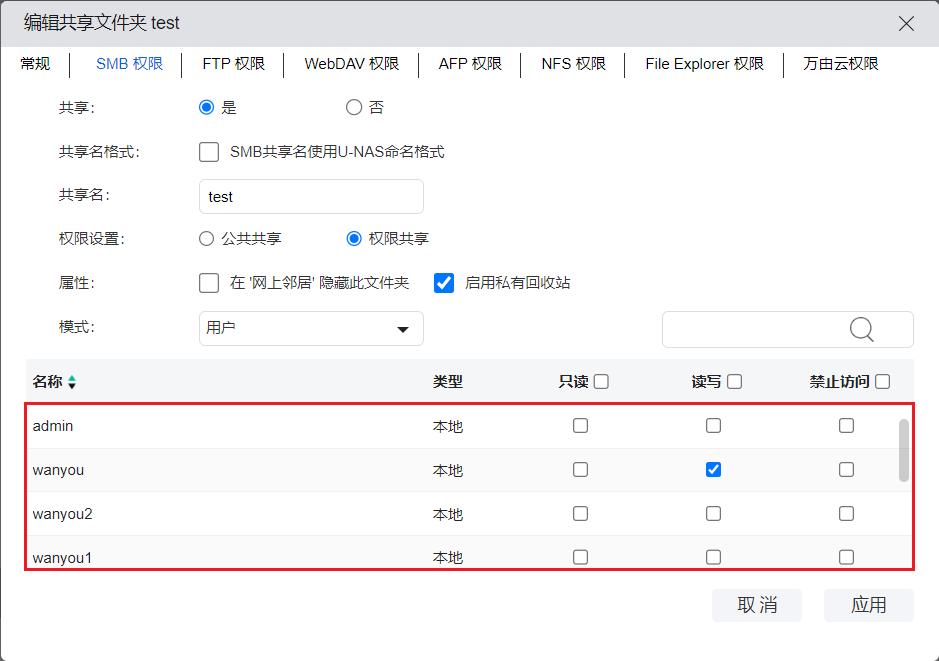Image resolution: width=939 pixels, height=661 pixels.
Task: Check the read-write header select-all box
Action: click(734, 381)
